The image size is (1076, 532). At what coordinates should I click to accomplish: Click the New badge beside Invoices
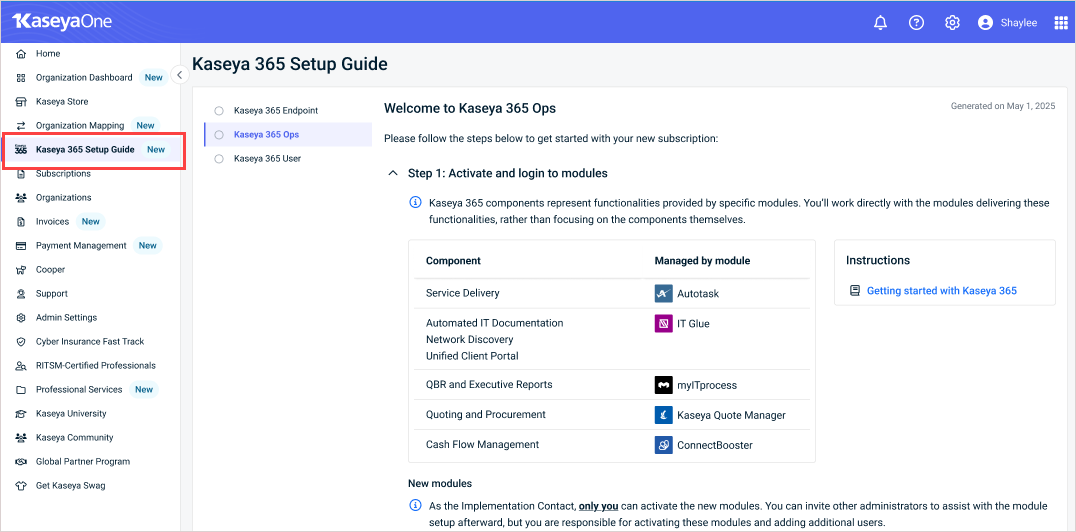click(x=91, y=222)
